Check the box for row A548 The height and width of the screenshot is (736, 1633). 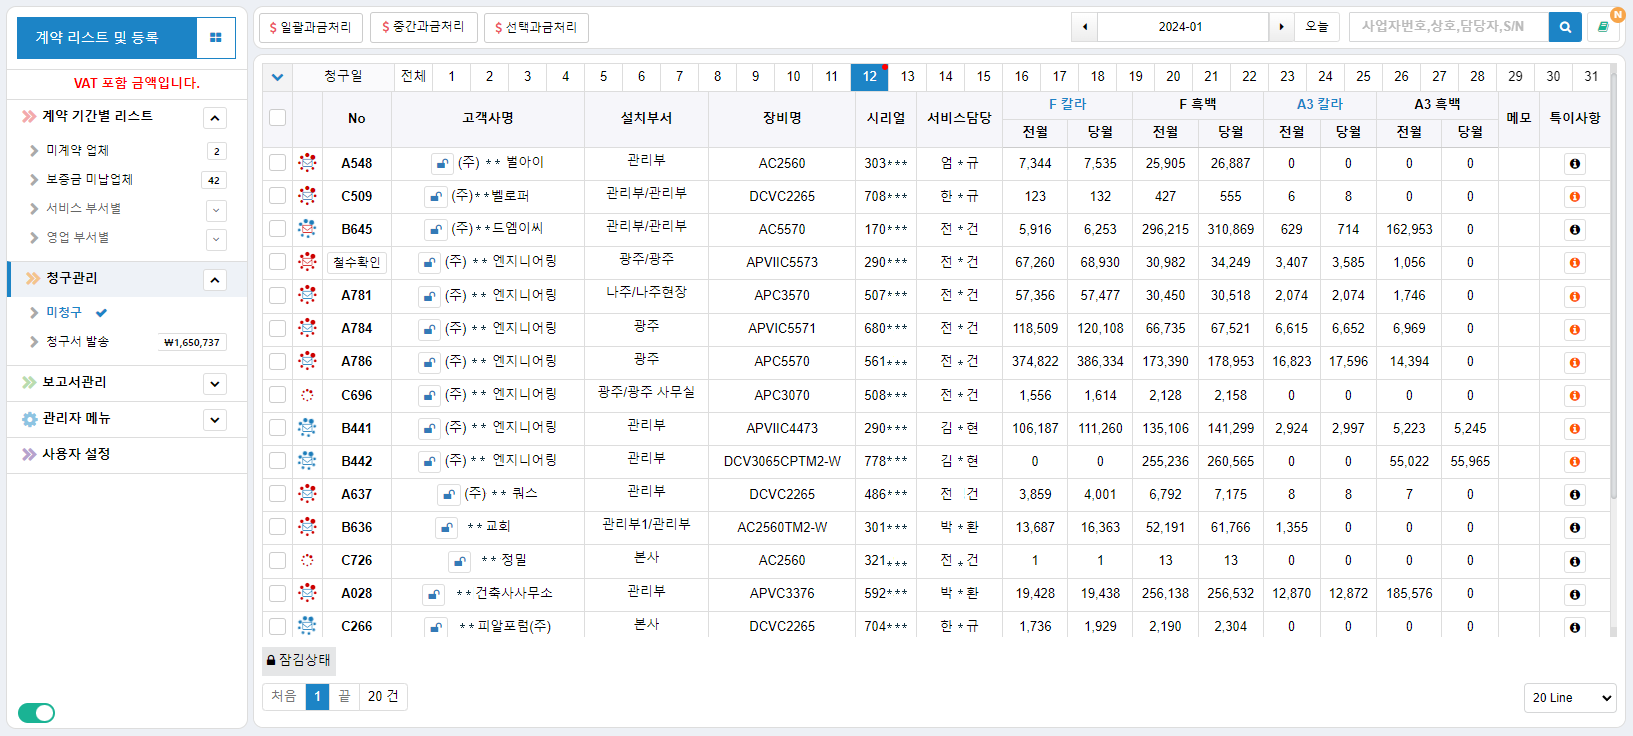pos(277,162)
